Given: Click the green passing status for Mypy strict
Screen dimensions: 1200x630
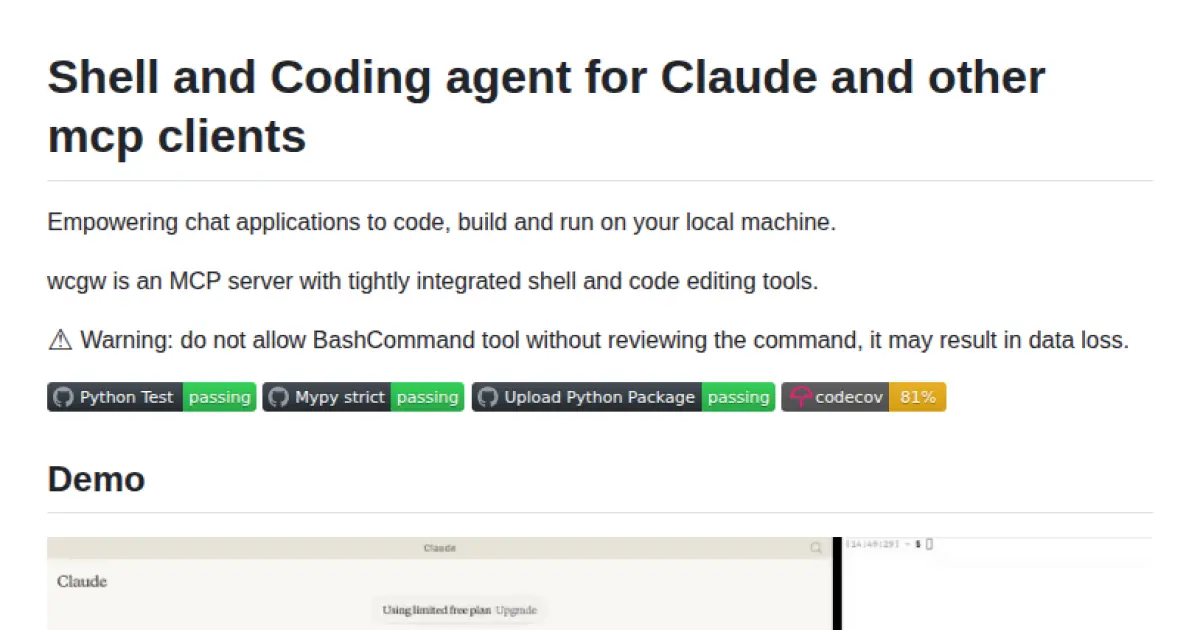Looking at the screenshot, I should (427, 397).
